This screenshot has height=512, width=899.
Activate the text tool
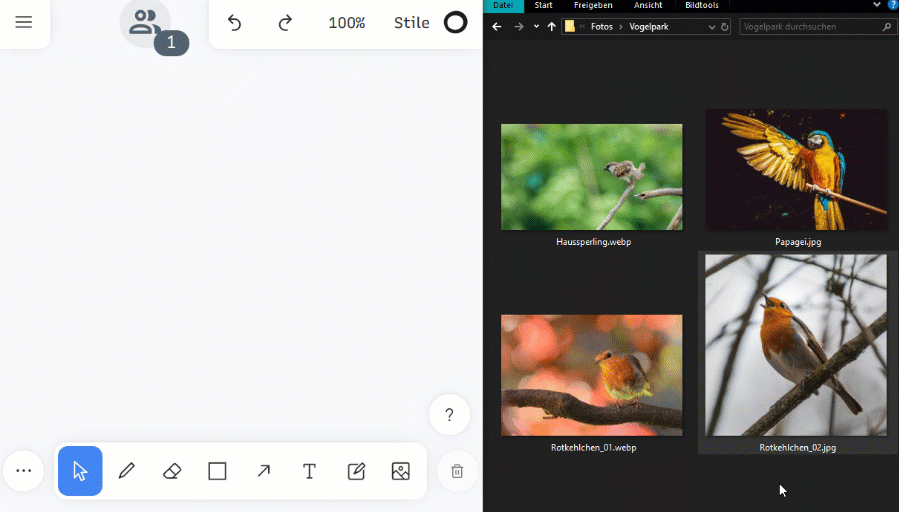point(309,471)
